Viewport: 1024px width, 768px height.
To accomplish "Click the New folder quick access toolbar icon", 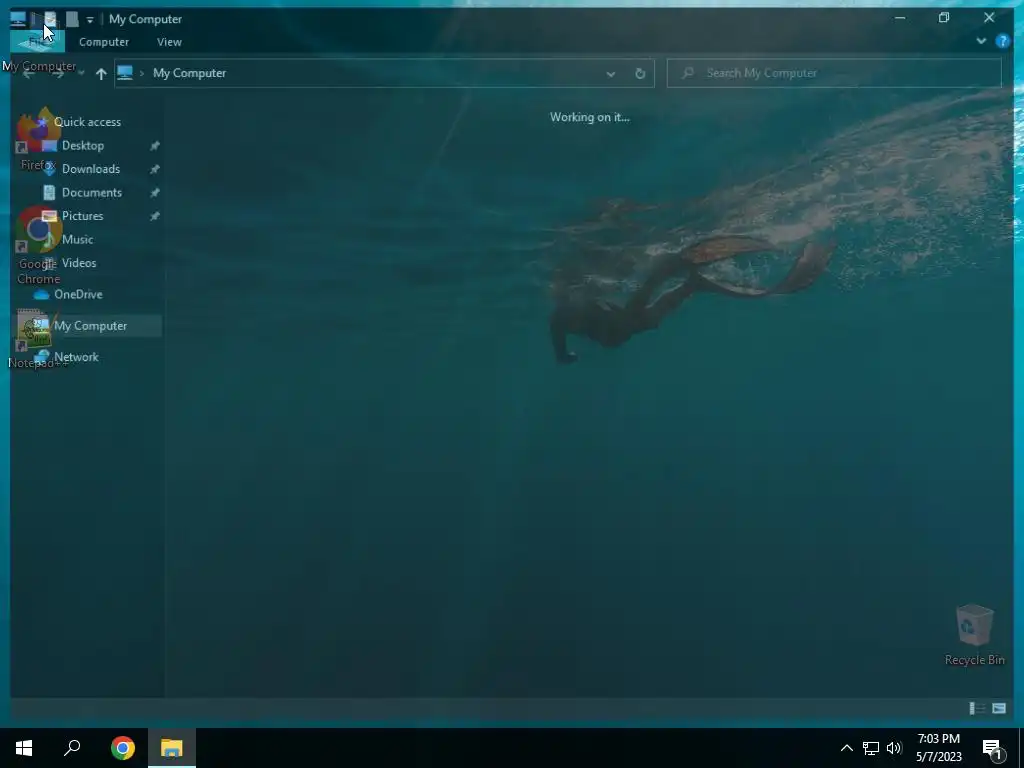I will [72, 19].
